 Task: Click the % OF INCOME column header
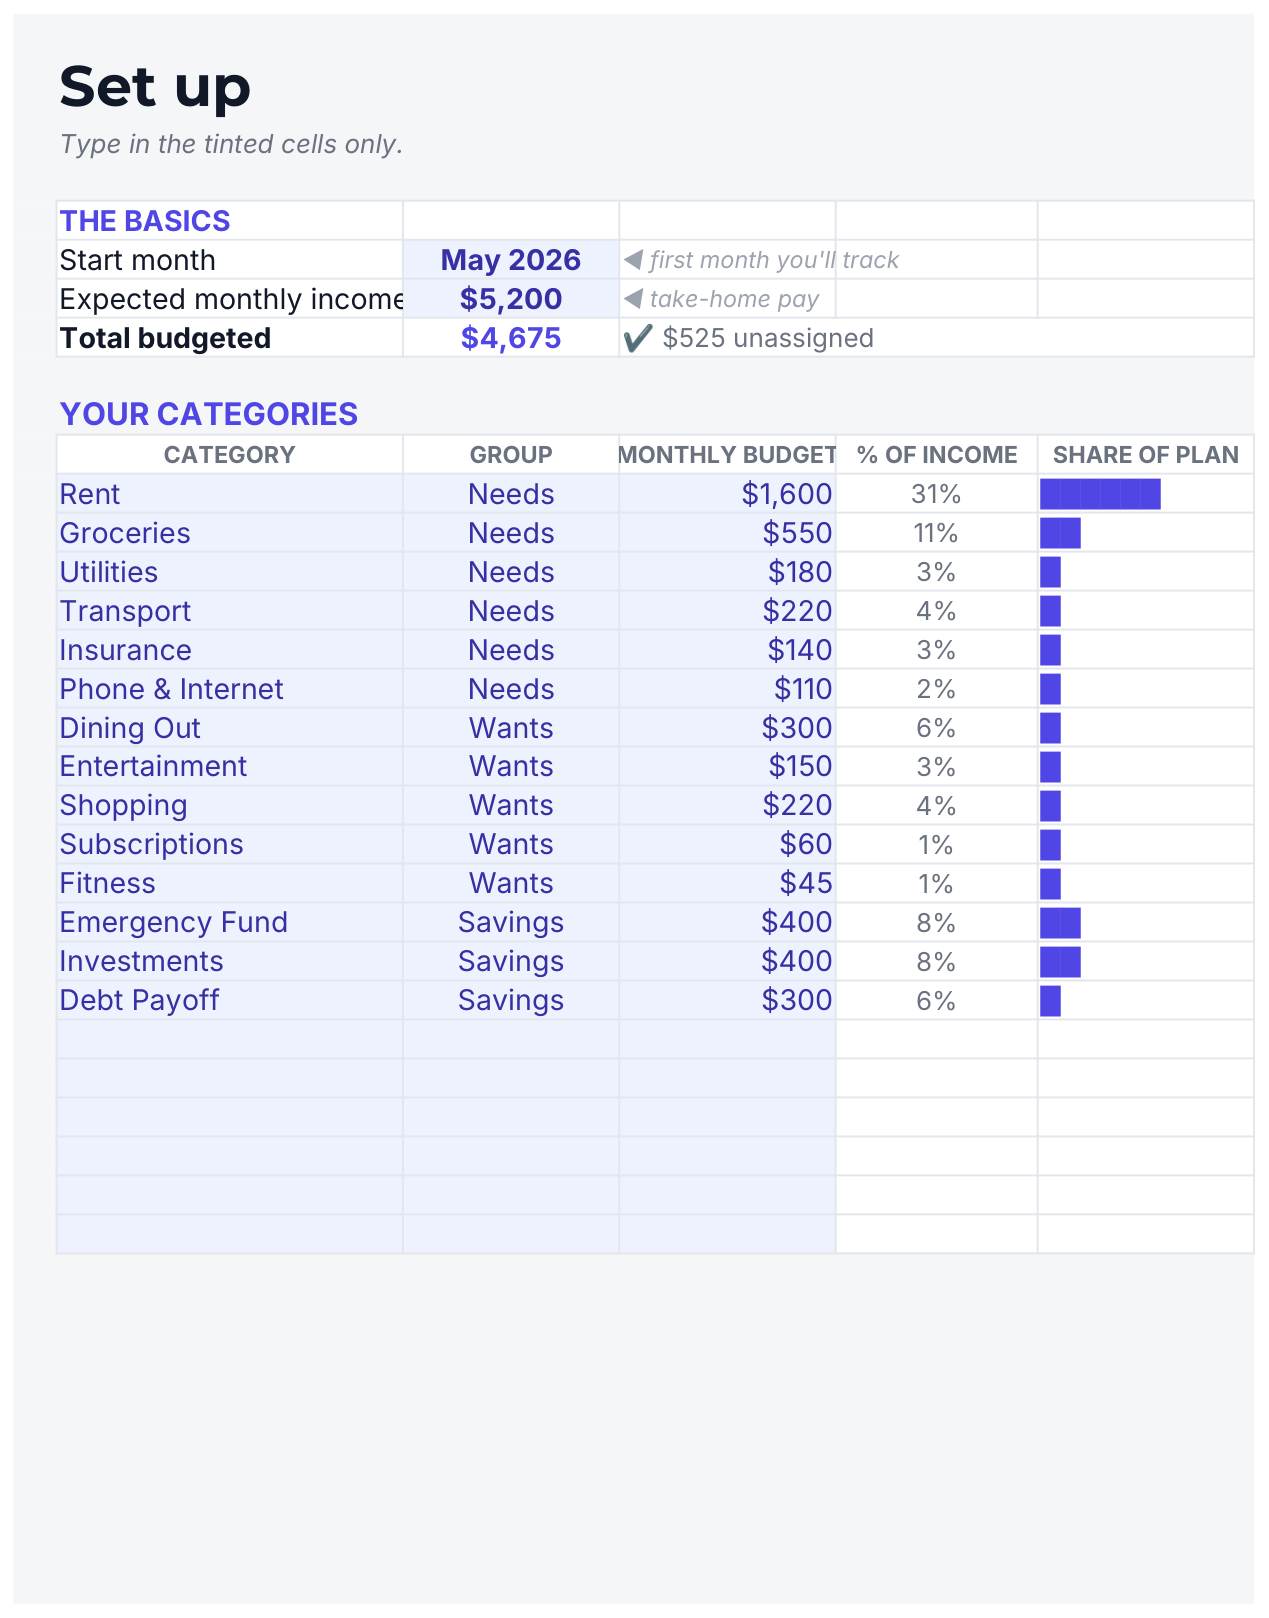[937, 455]
